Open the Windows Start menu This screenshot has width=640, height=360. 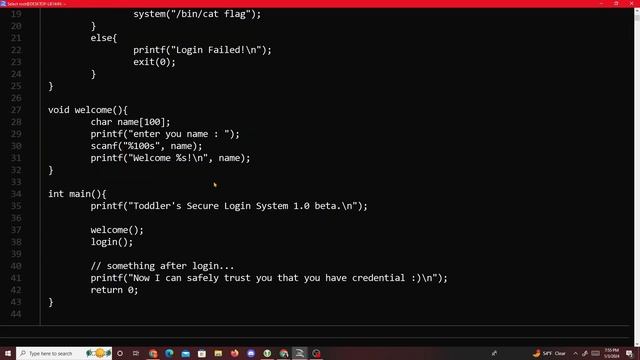coord(8,353)
